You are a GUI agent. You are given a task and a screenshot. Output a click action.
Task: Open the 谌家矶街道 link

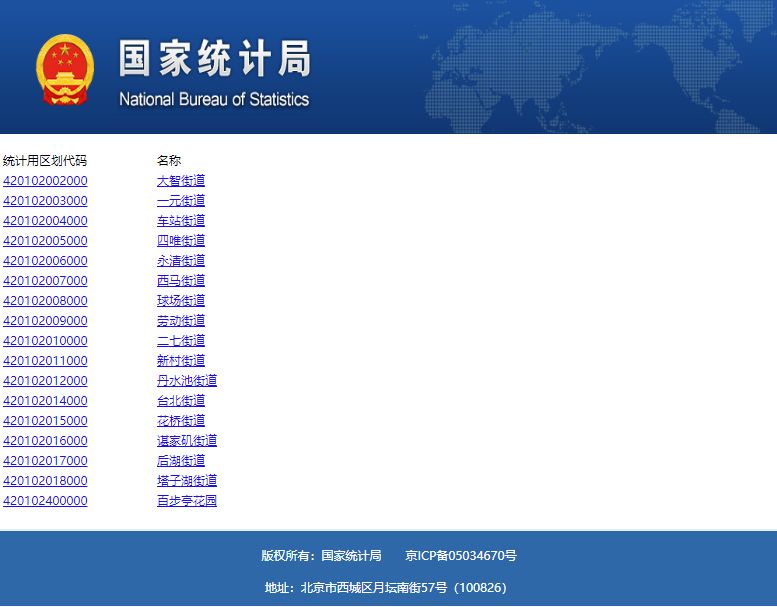point(187,441)
